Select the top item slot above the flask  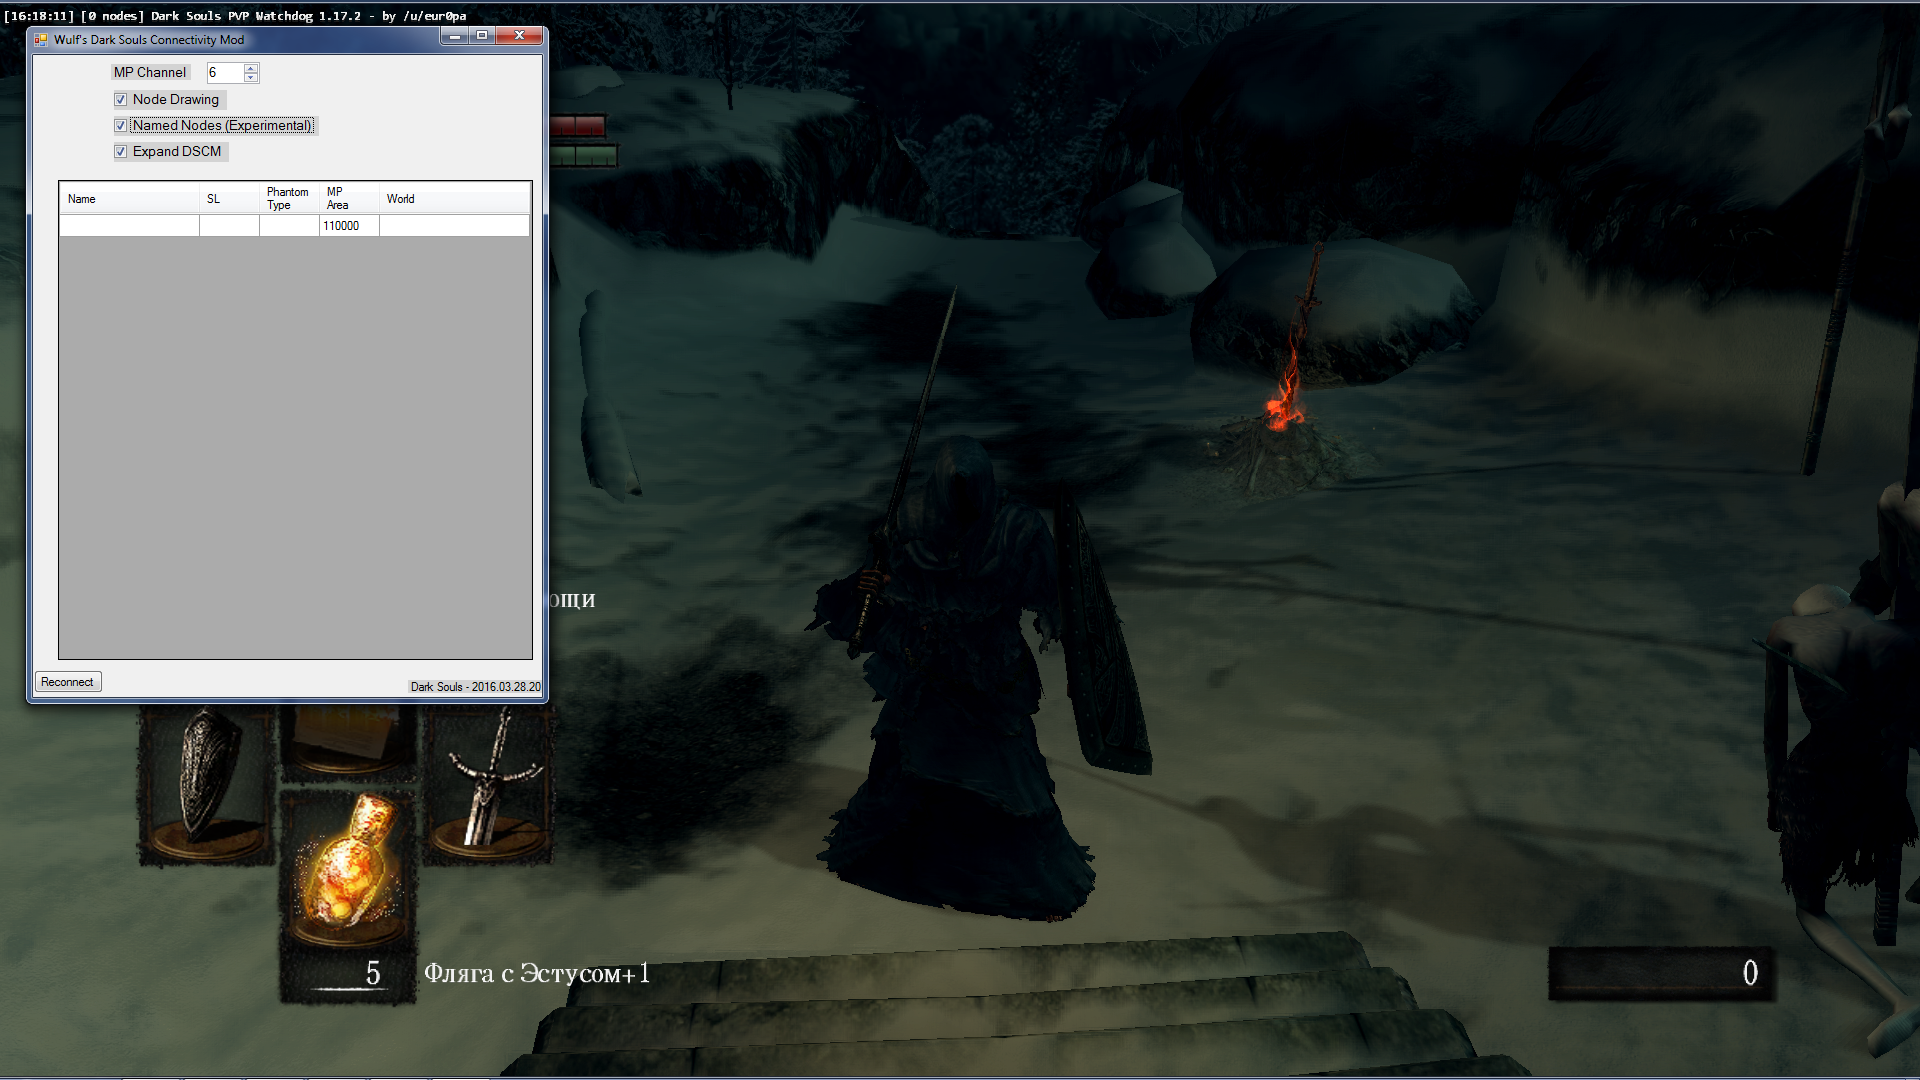(347, 742)
